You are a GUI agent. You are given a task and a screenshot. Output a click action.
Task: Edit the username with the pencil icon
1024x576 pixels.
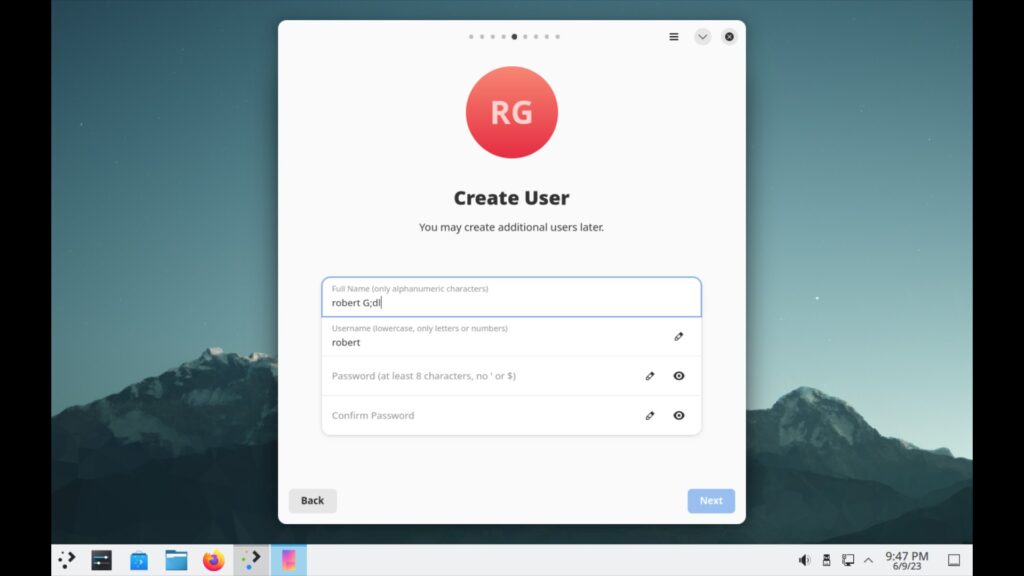(x=679, y=336)
